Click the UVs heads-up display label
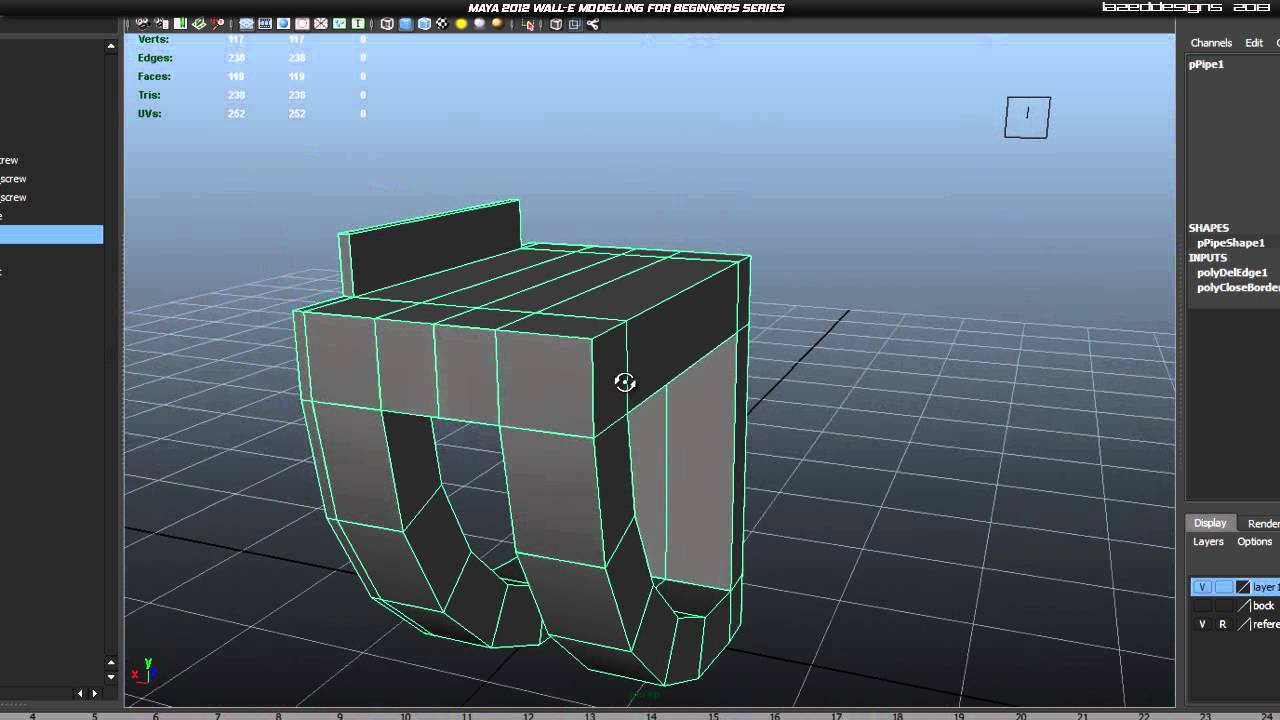The width and height of the screenshot is (1280, 720). pos(149,113)
